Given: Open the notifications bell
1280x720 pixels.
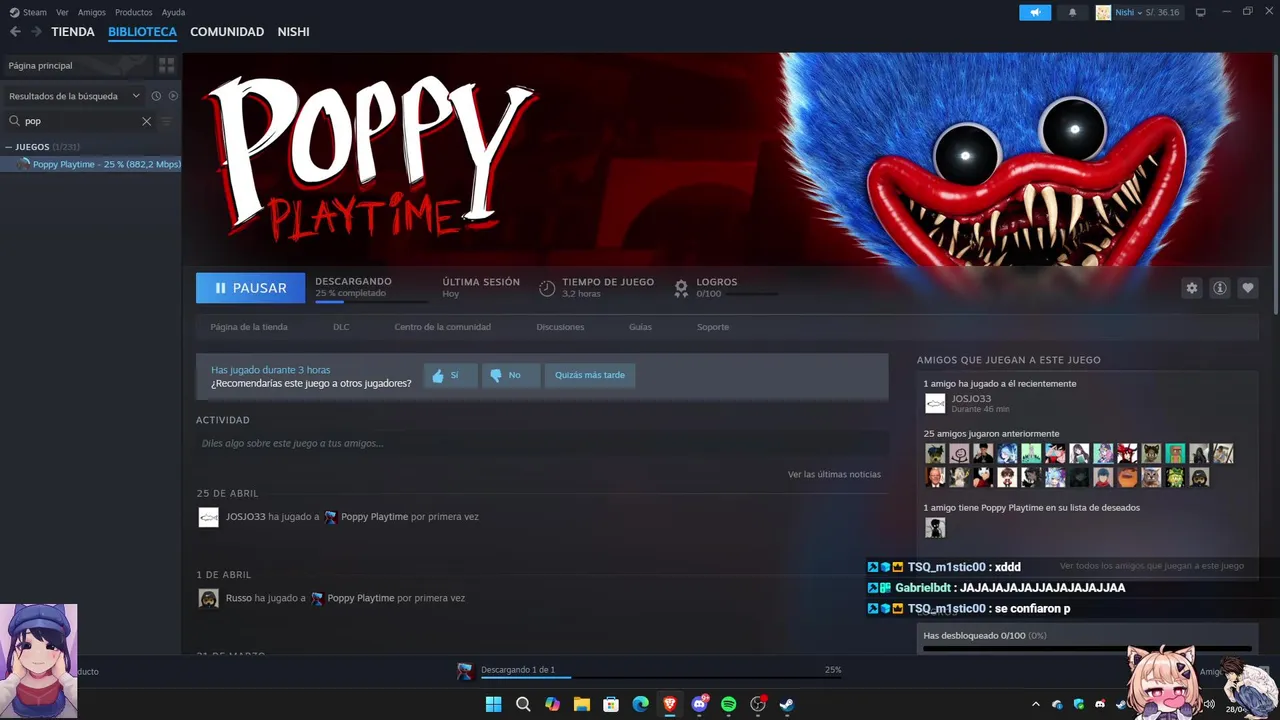Looking at the screenshot, I should [1073, 12].
